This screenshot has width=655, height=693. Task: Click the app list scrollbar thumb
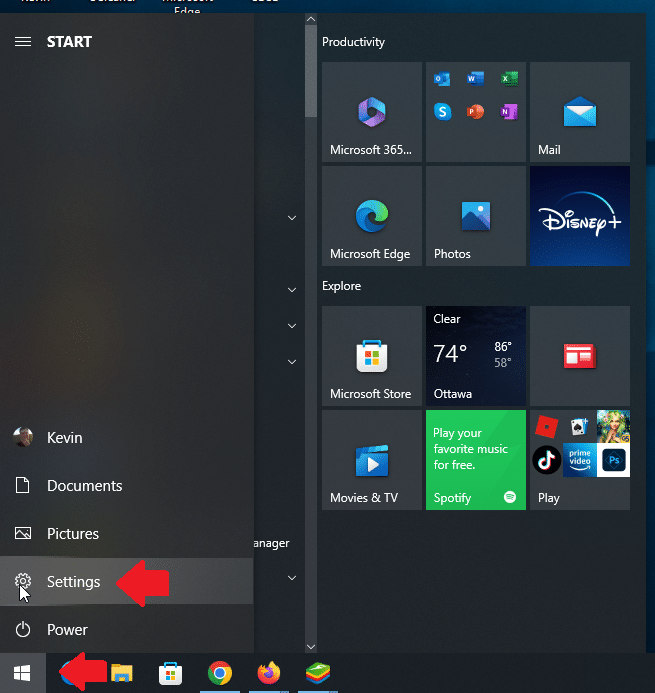coord(311,71)
